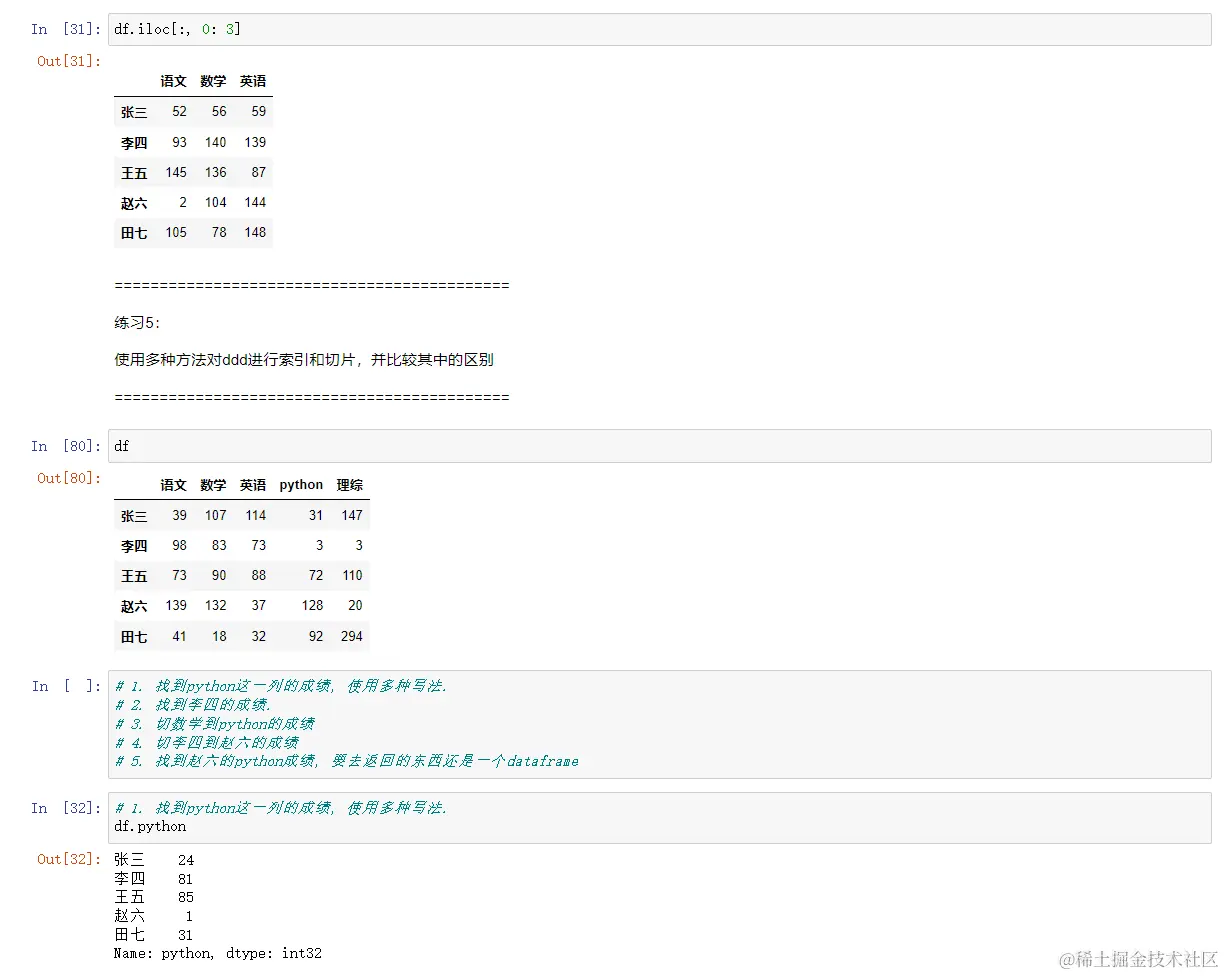This screenshot has width=1225, height=976.
Task: Click value 41 in the Out[80] table
Action: pyautogui.click(x=179, y=636)
